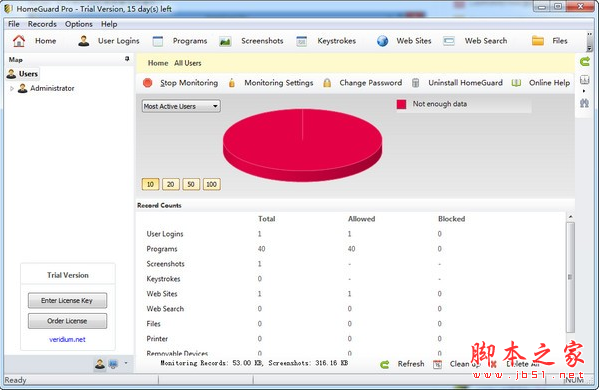Screen dimensions: 599x390
Task: Click the red Stop Monitoring icon
Action: point(147,83)
